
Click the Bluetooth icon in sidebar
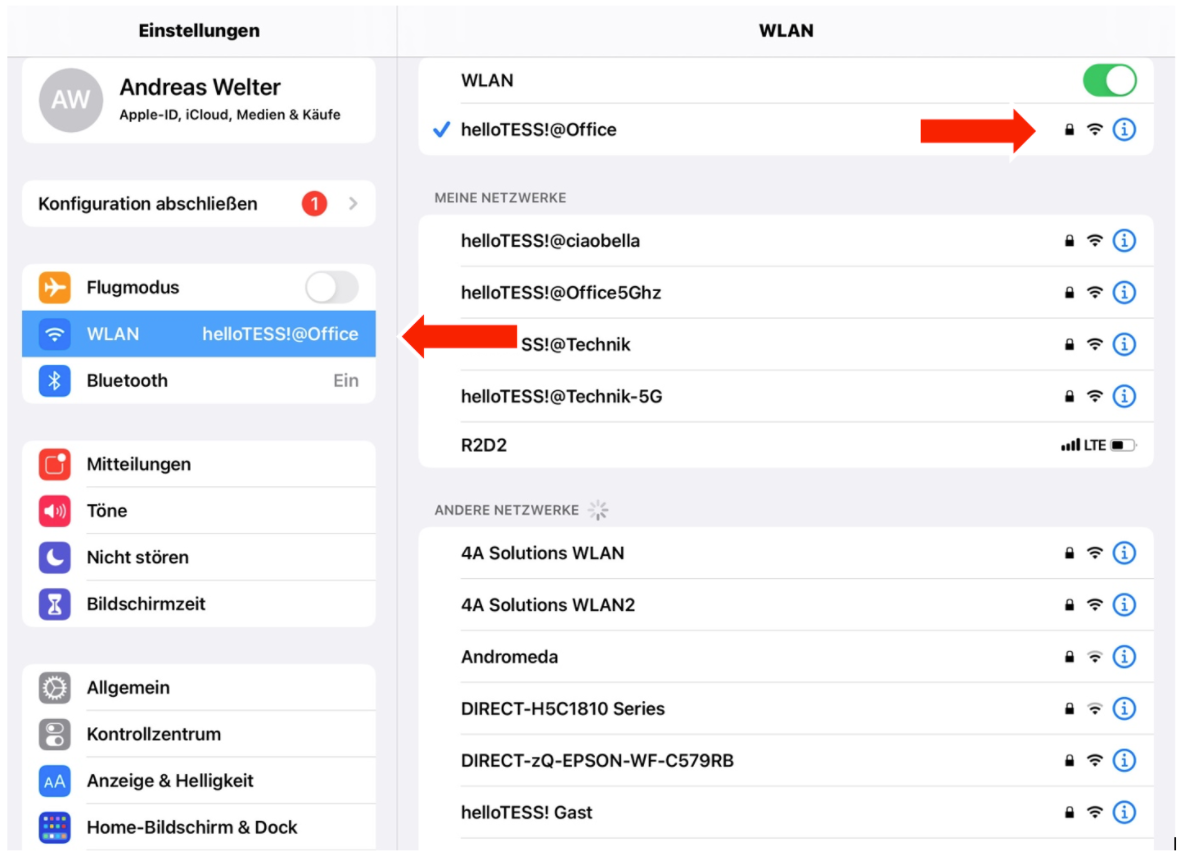click(55, 381)
